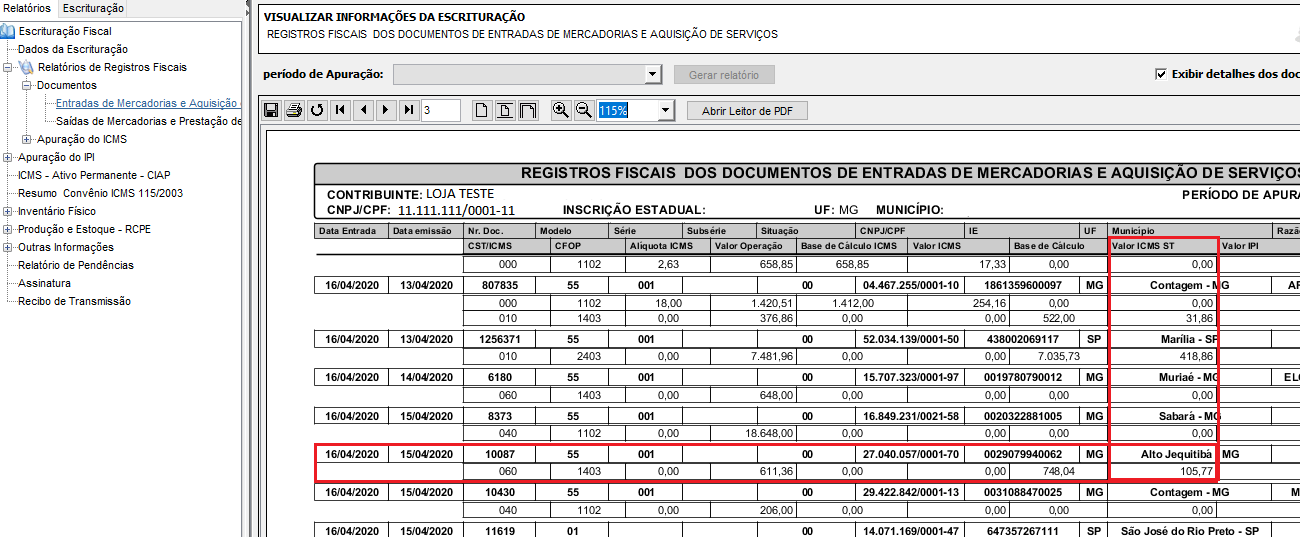1300x537 pixels.
Task: Toggle the 'Exibir detalhes dos documentos' checkbox
Action: click(1160, 74)
